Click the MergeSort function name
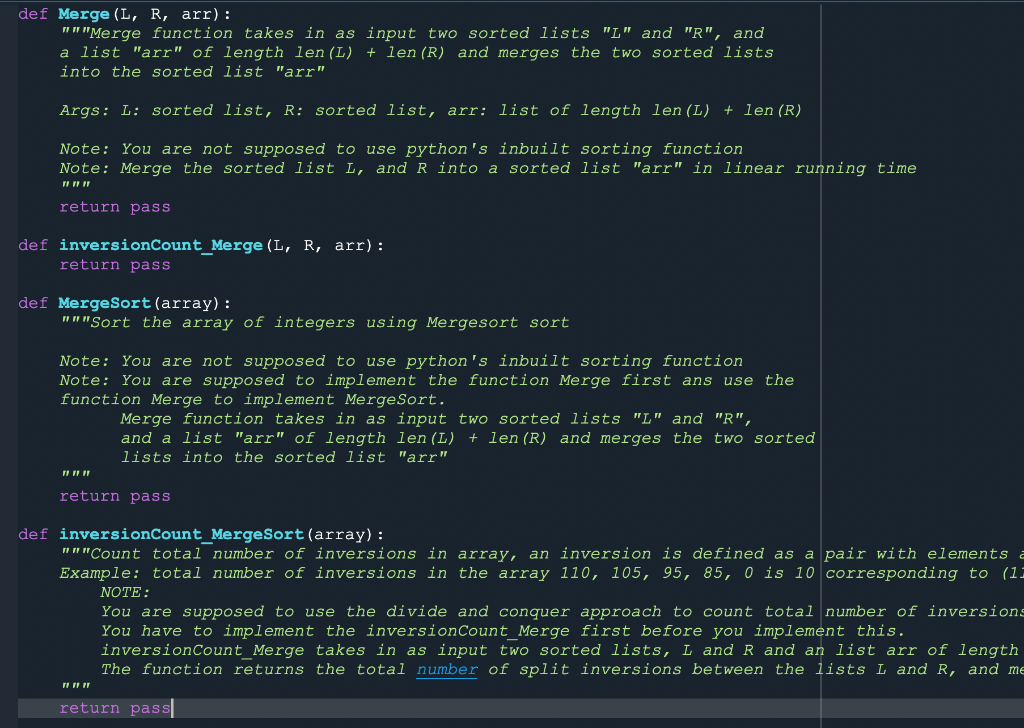This screenshot has width=1024, height=728. [x=104, y=302]
